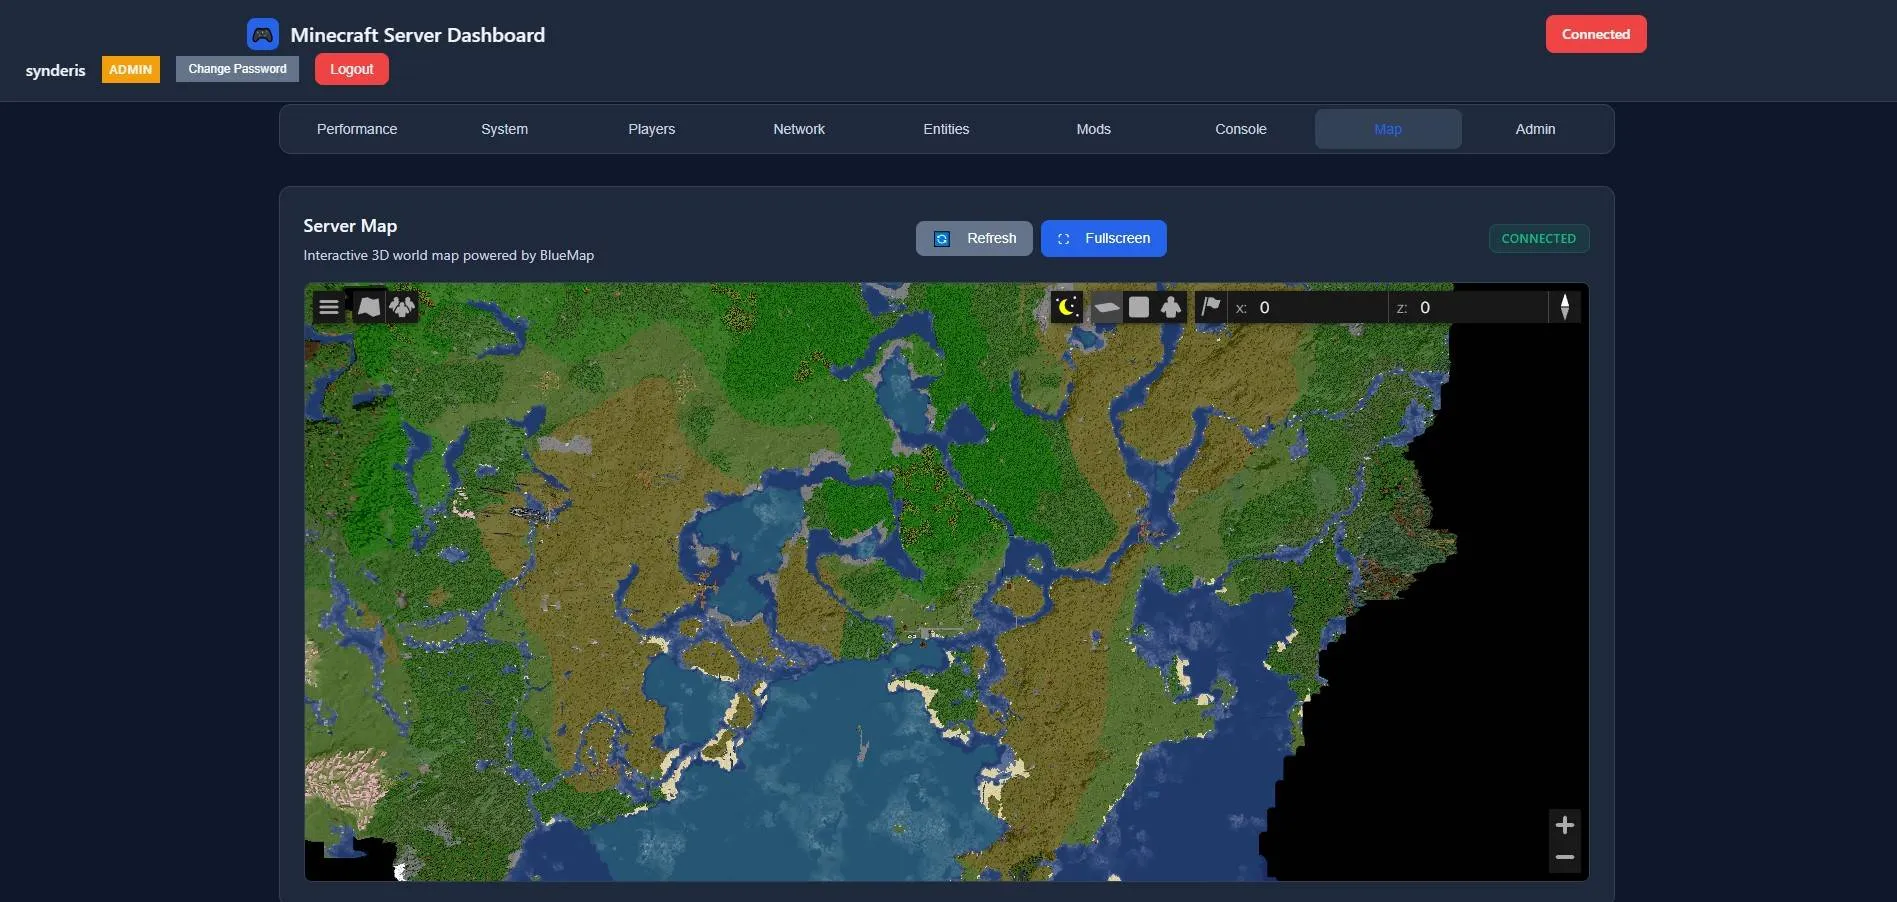Open the Entities tab

coord(946,129)
